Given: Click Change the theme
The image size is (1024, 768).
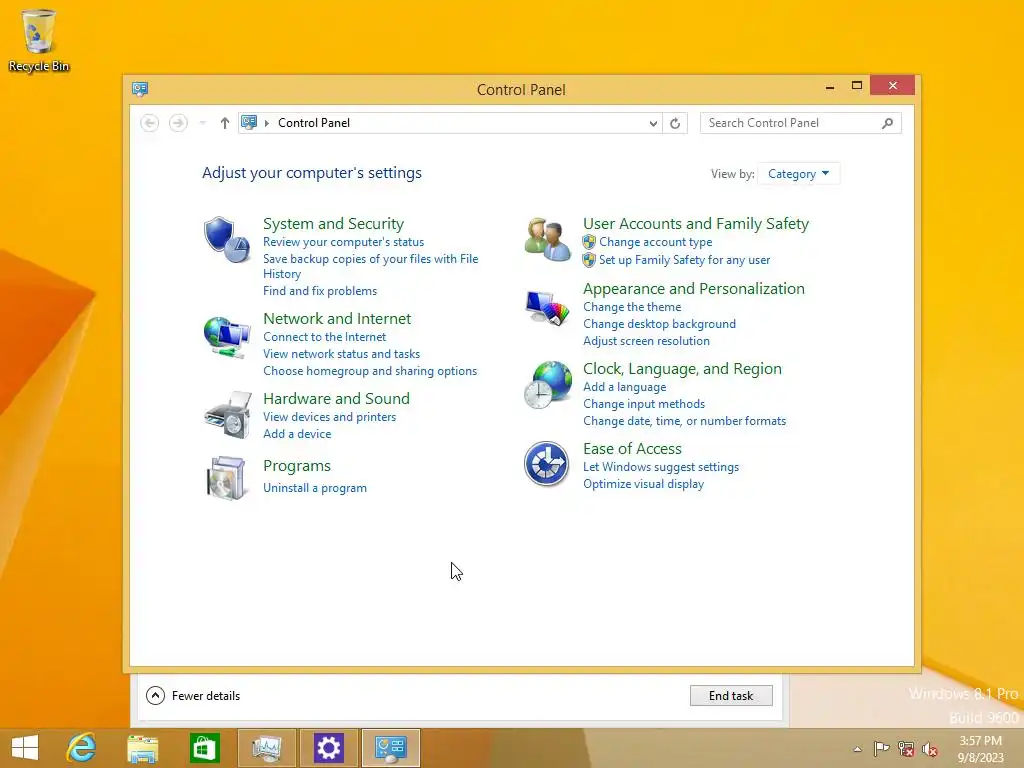Looking at the screenshot, I should (x=632, y=307).
